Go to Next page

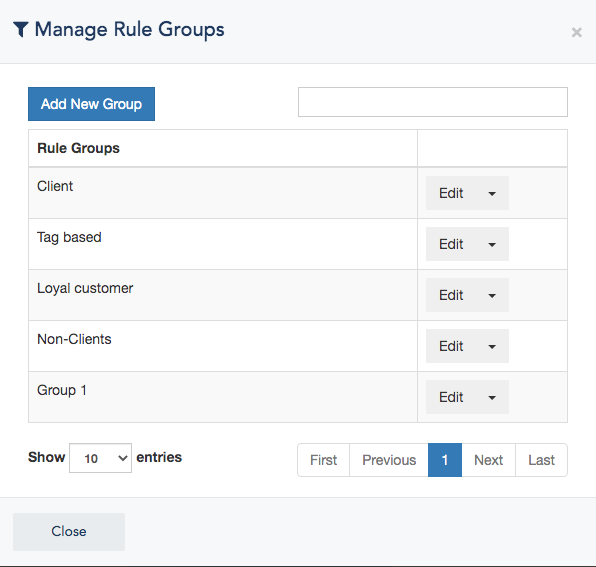pos(488,460)
